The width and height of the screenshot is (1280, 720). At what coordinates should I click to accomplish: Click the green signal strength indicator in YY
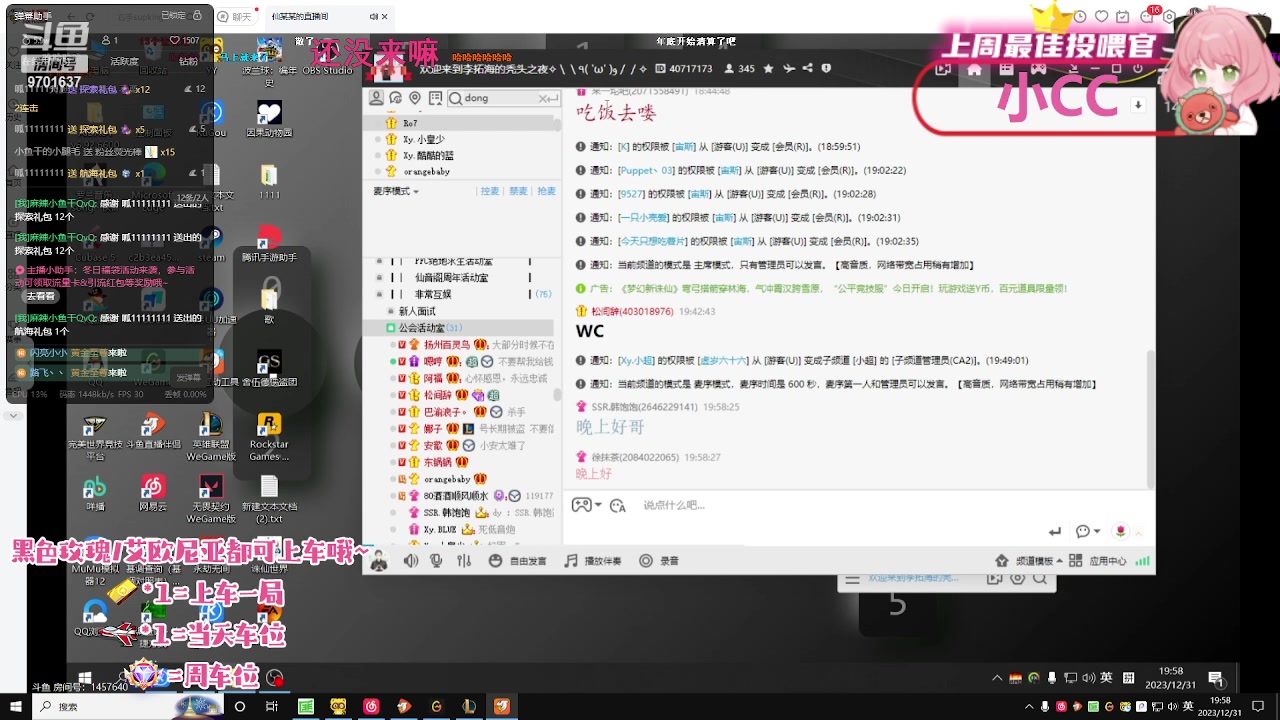click(x=1142, y=561)
